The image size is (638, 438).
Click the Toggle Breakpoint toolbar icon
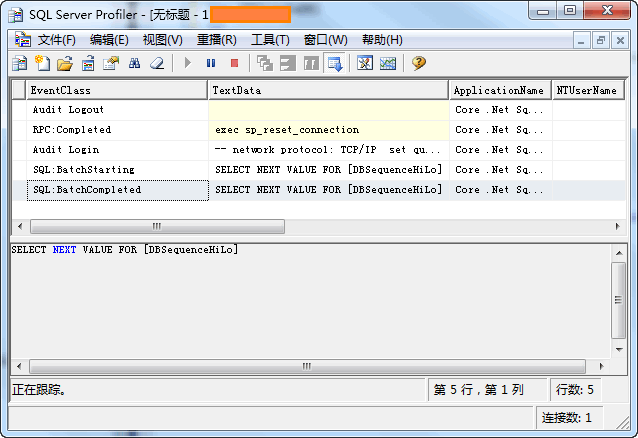(x=311, y=63)
